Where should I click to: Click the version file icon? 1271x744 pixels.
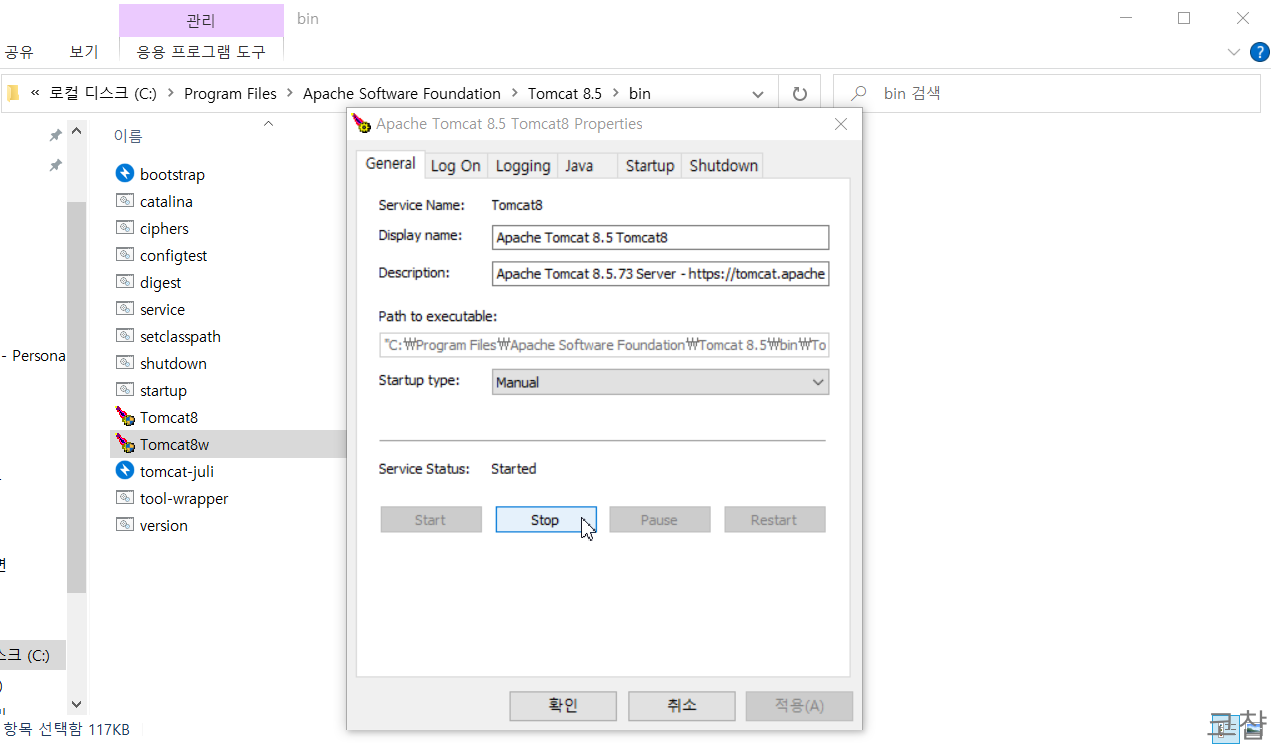point(125,525)
